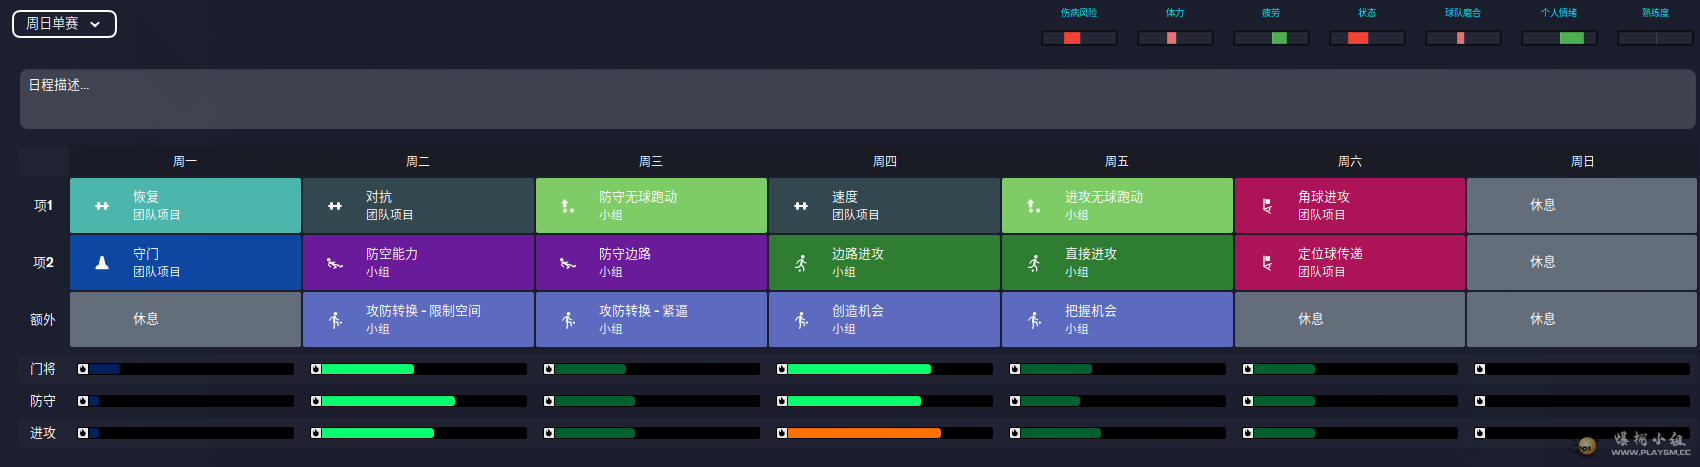Screen dimensions: 1700x467
Task: Click the corner flag icon on 角球进攻
Action: (1267, 206)
